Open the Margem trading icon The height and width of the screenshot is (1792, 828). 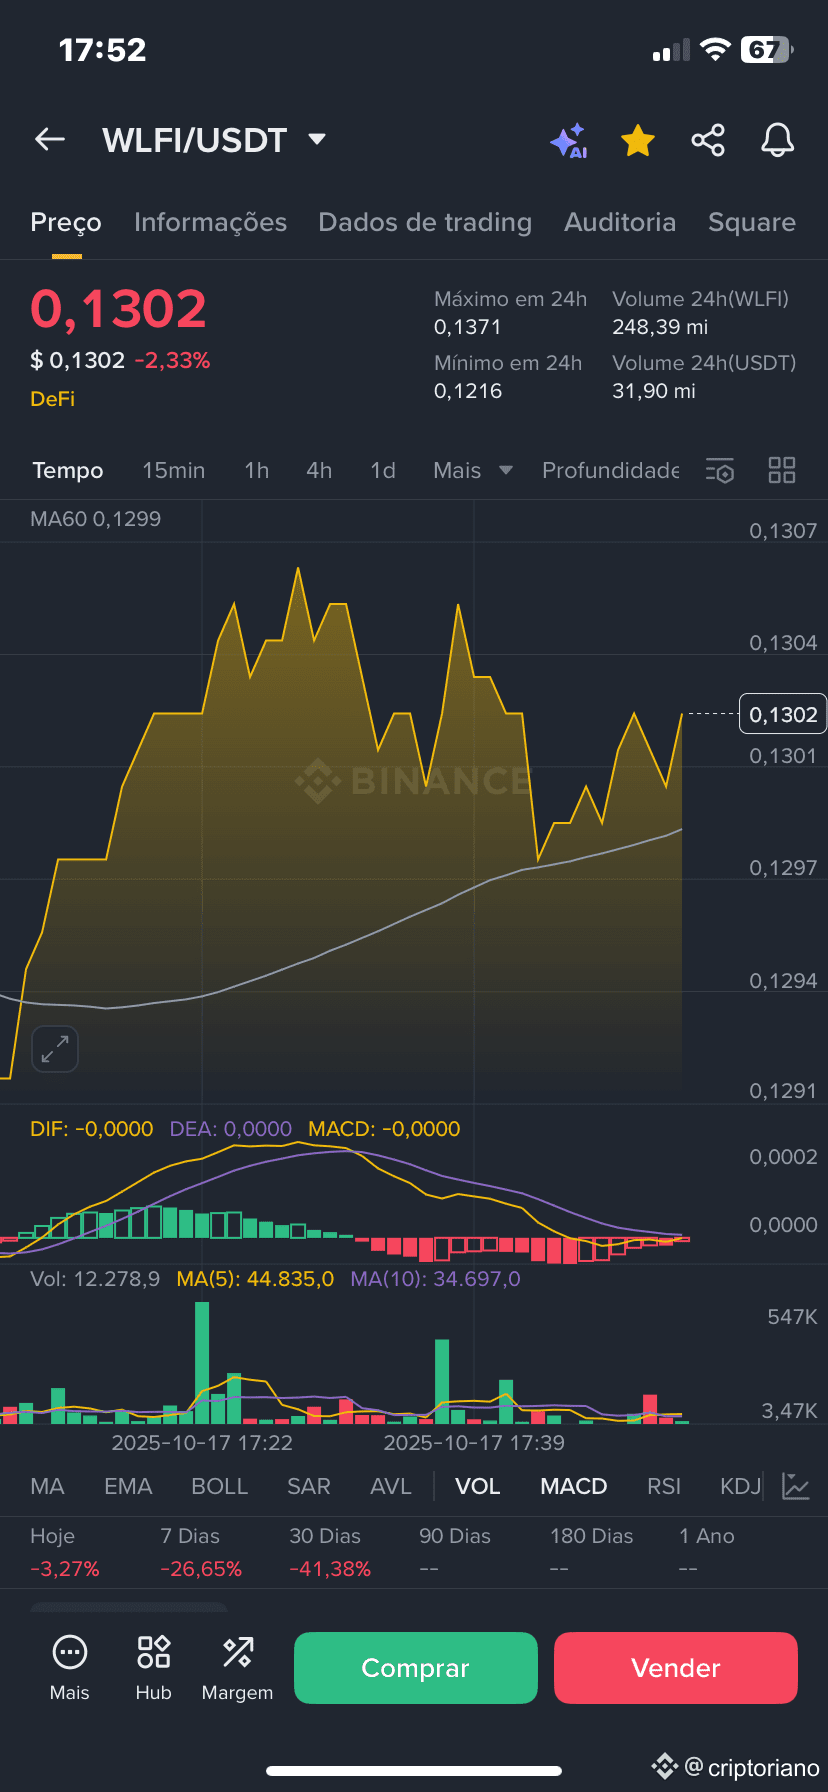point(237,1668)
